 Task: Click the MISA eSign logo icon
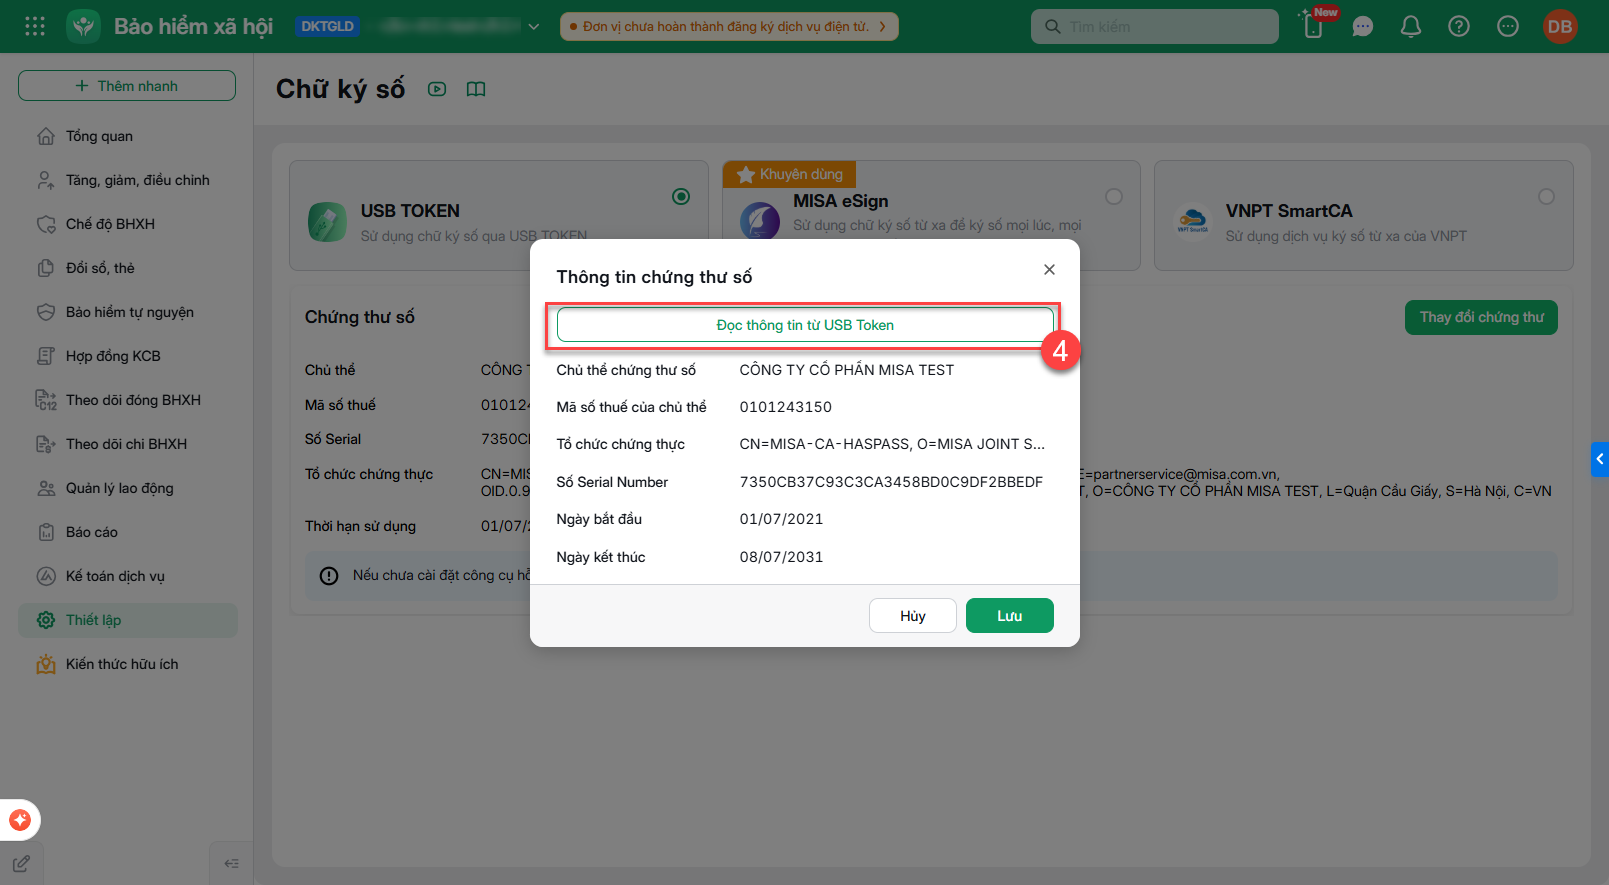point(759,220)
